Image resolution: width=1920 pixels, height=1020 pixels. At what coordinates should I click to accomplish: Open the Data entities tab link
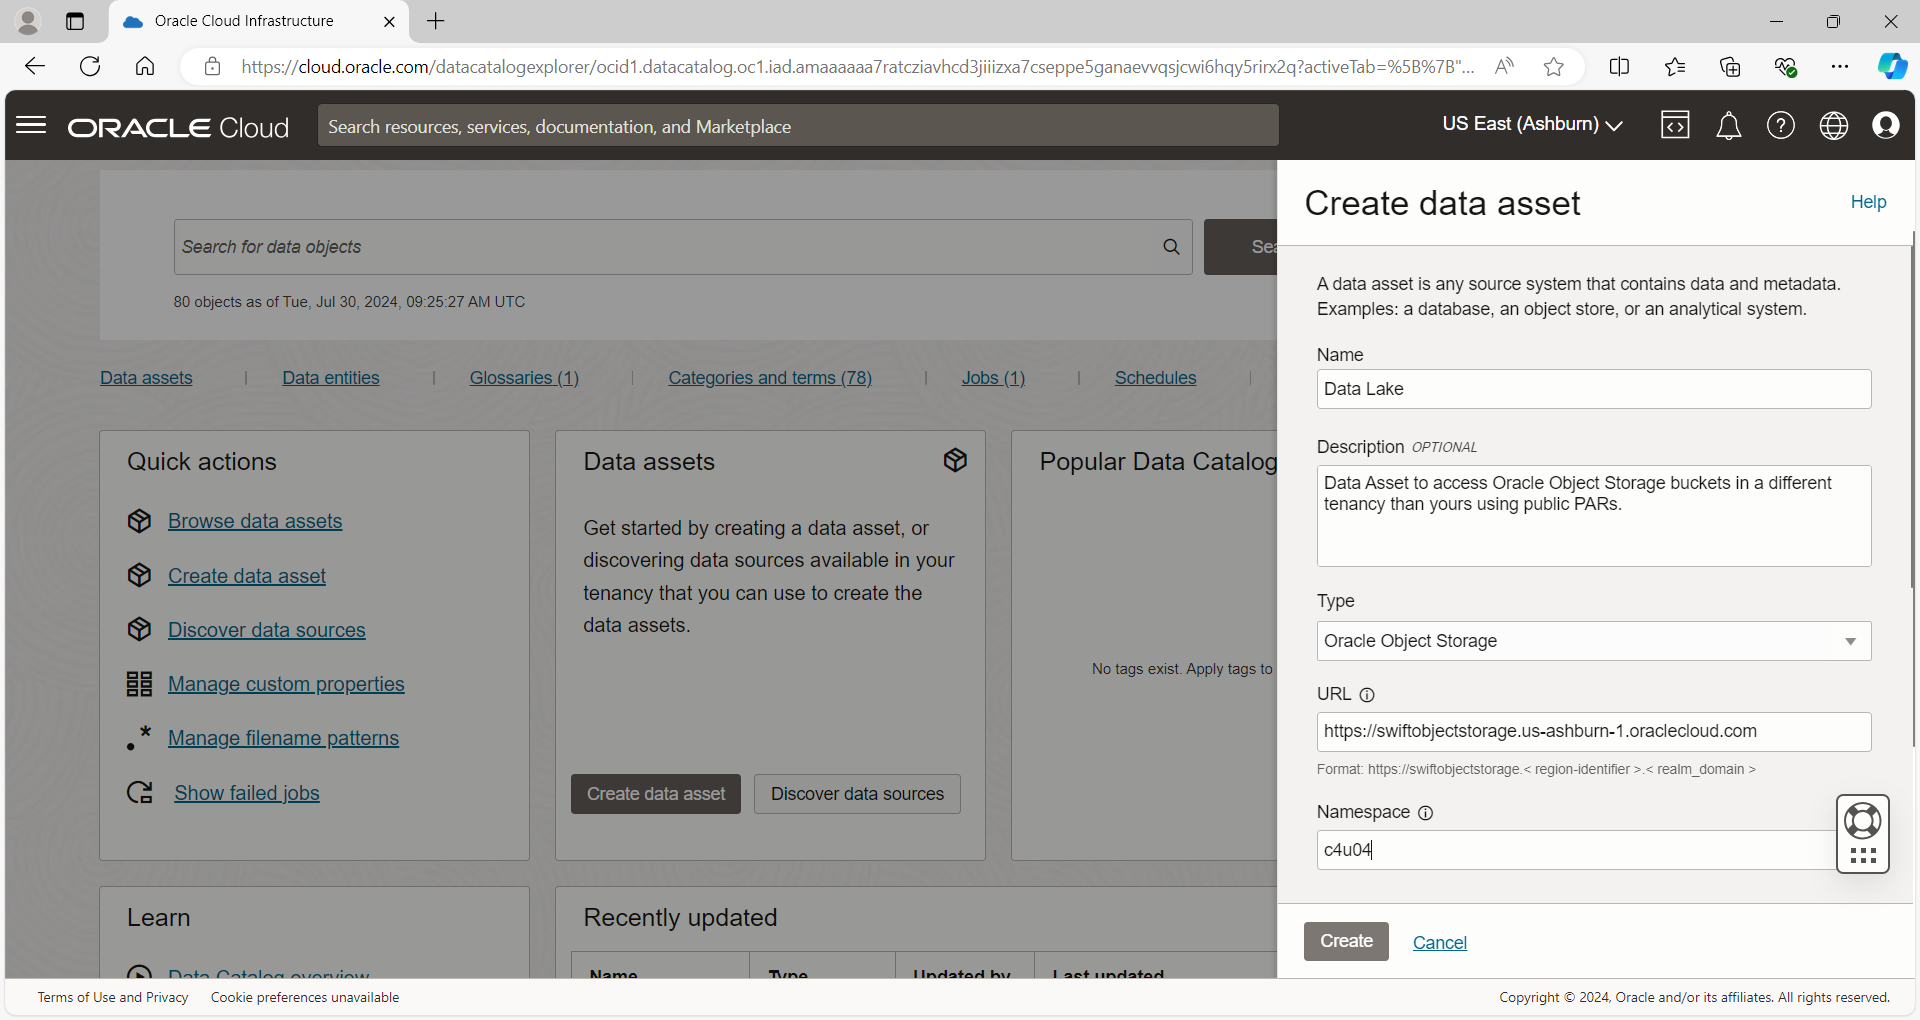coord(331,378)
